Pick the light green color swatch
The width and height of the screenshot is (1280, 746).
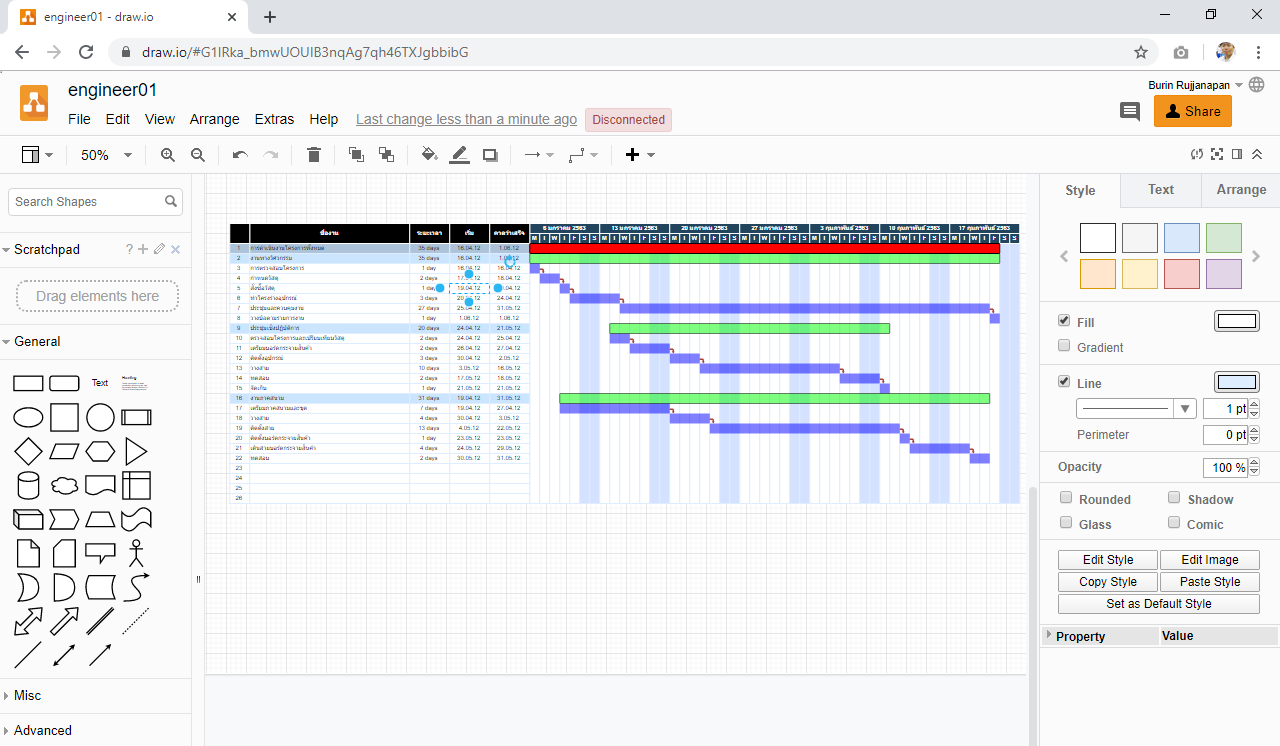[1223, 238]
